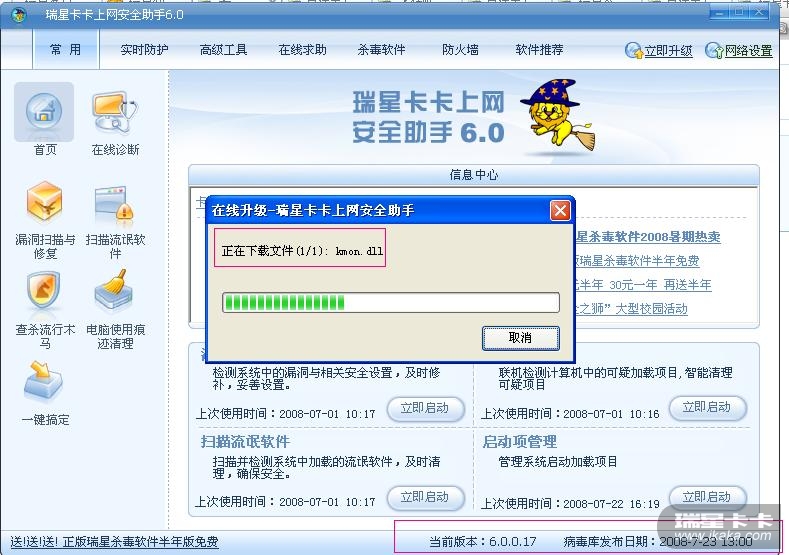Open the 首页 home icon
Image resolution: width=789 pixels, height=555 pixels.
click(x=44, y=112)
